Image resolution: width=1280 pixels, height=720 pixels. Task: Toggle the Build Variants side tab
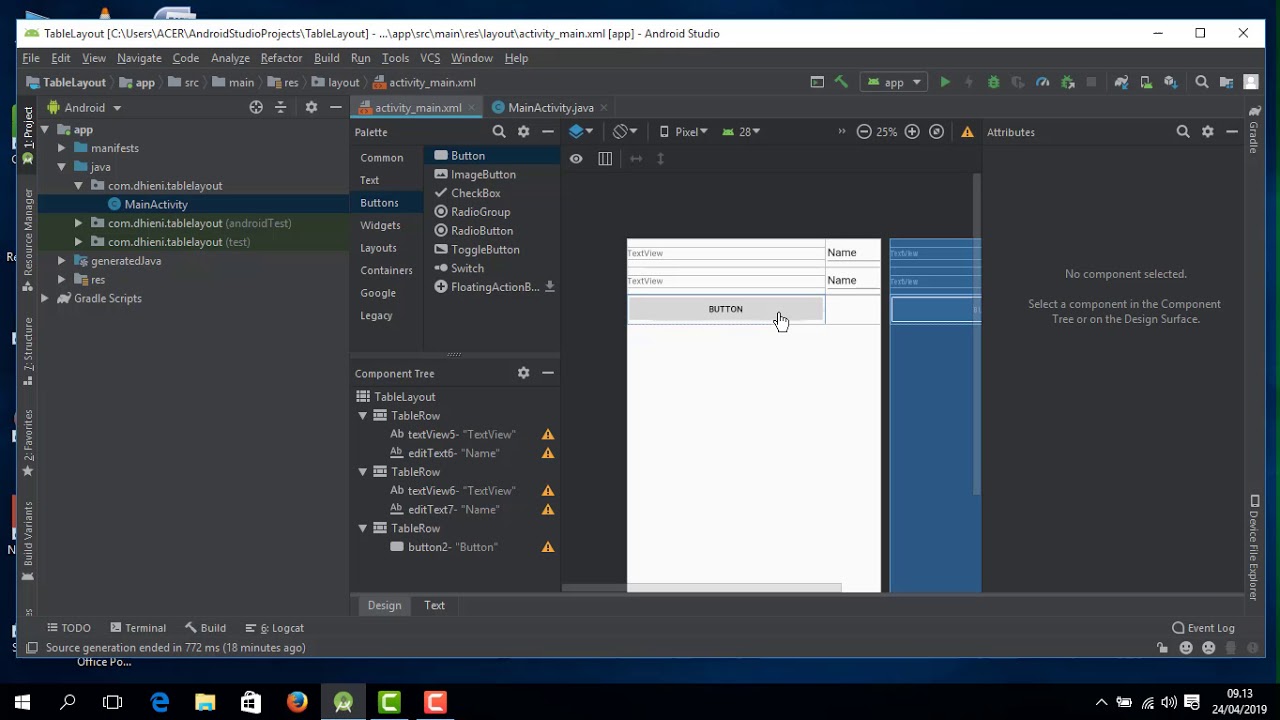[28, 541]
